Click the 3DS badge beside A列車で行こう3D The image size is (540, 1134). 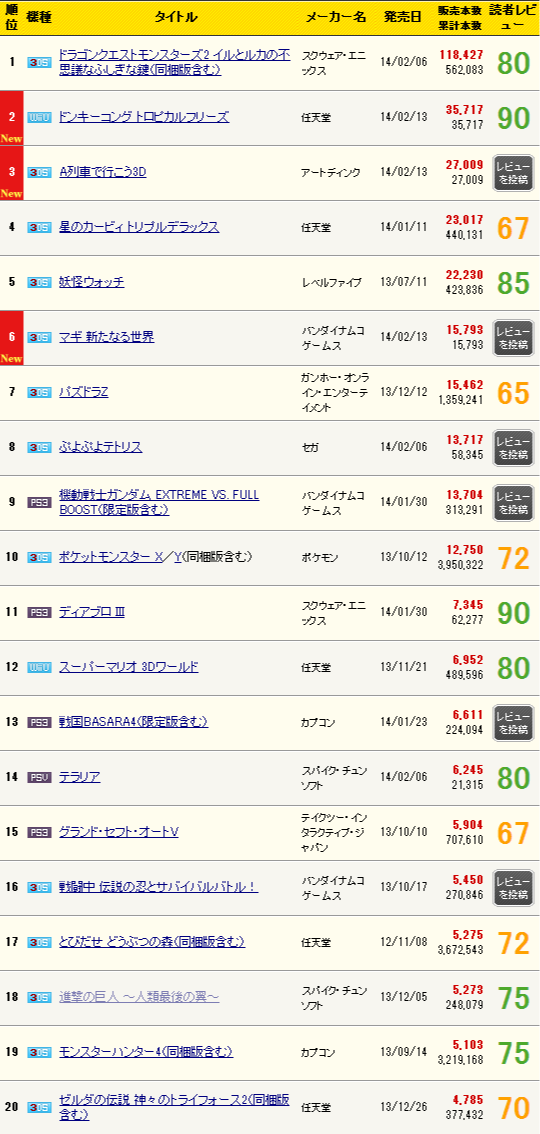pyautogui.click(x=39, y=172)
